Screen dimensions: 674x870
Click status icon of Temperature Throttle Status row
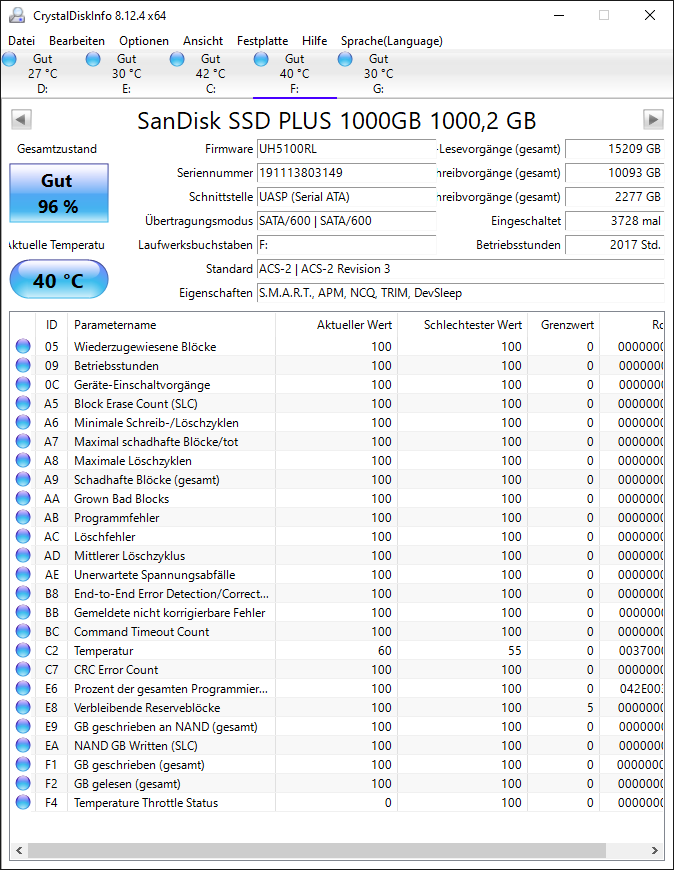tap(23, 802)
